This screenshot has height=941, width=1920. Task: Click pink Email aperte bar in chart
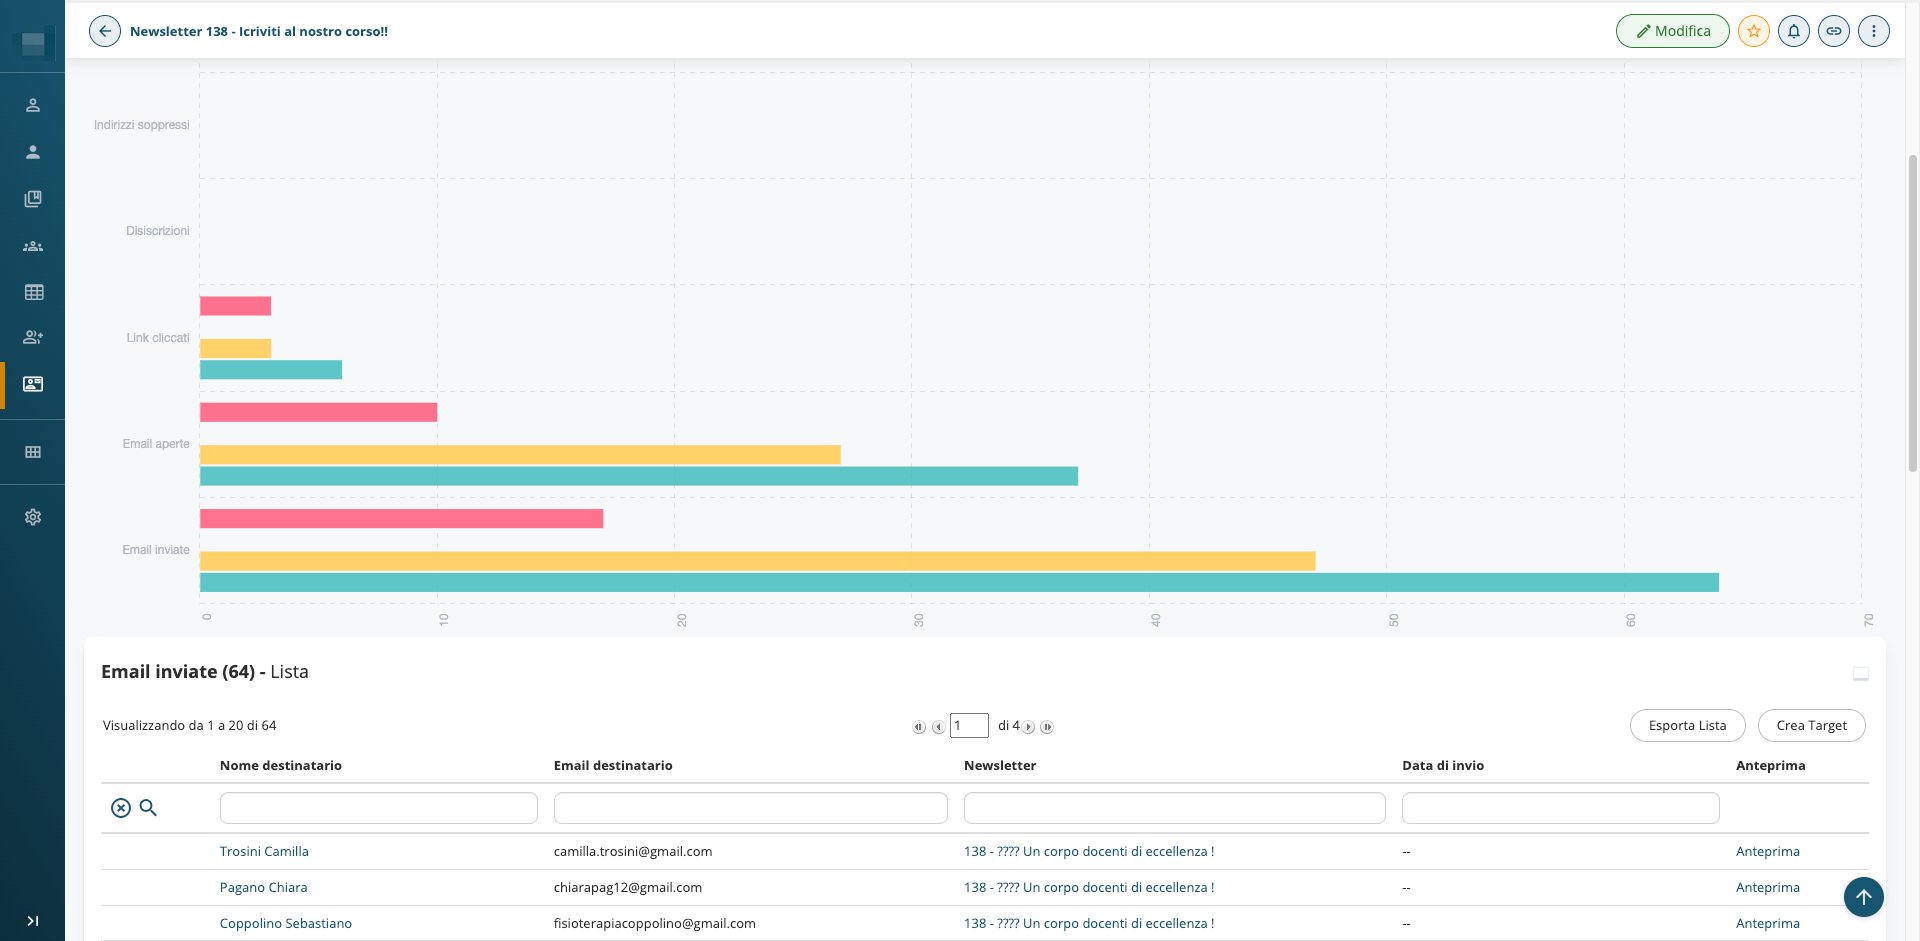[x=318, y=412]
